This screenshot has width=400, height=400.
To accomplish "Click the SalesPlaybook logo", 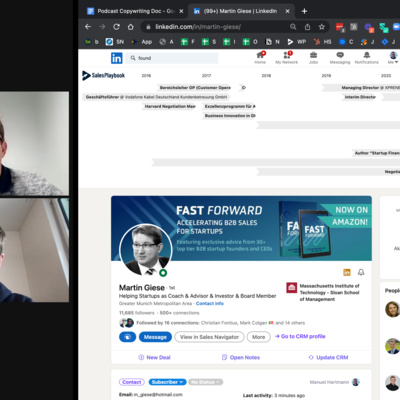I will coord(104,76).
